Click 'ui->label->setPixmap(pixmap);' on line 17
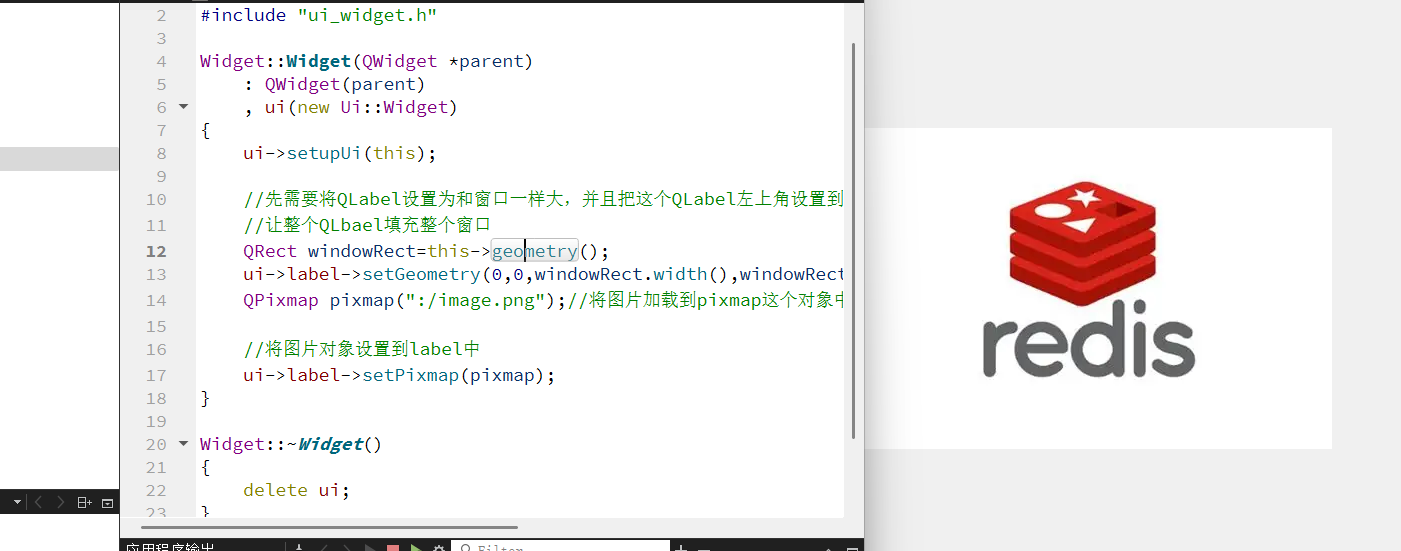The image size is (1401, 551). click(x=398, y=375)
